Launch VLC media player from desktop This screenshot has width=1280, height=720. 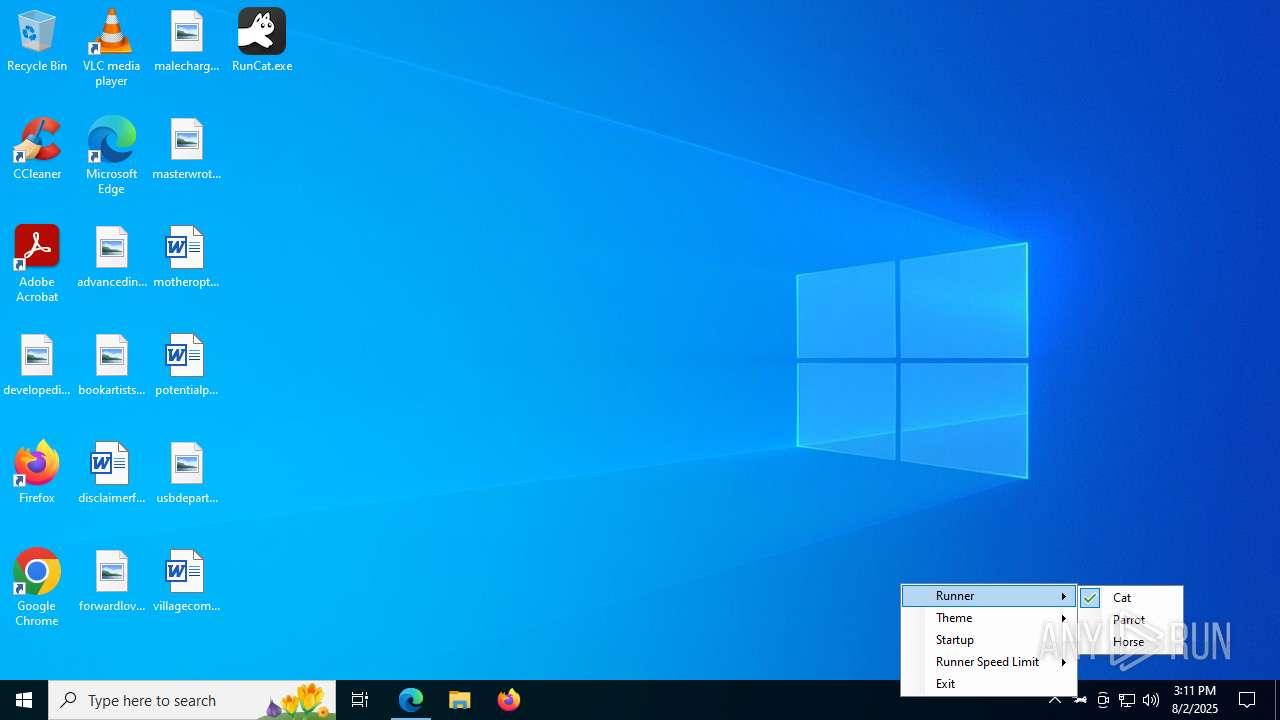pos(111,48)
